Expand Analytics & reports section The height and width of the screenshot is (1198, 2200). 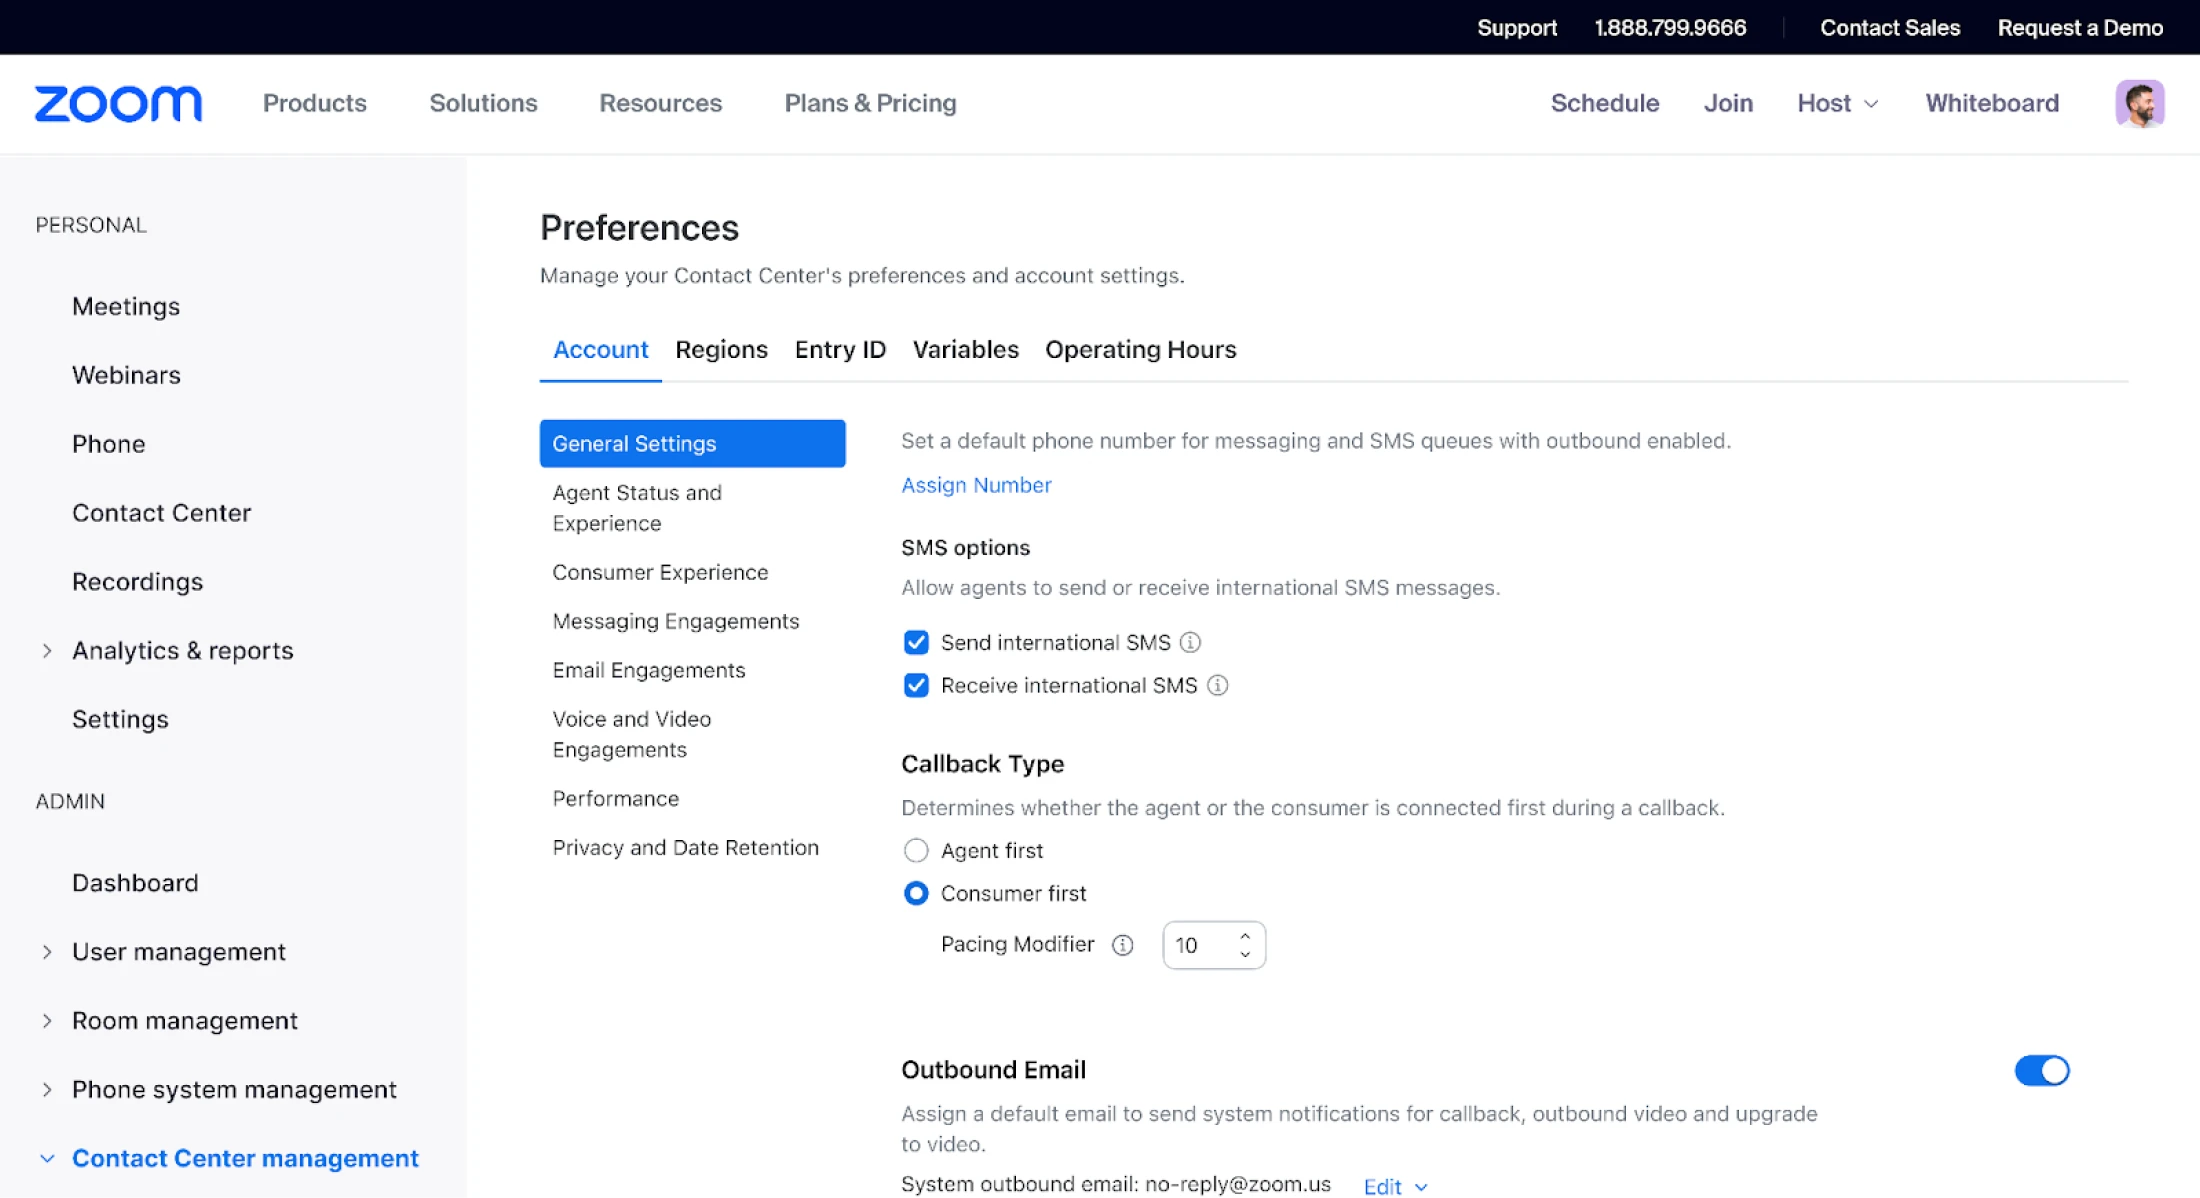point(47,651)
